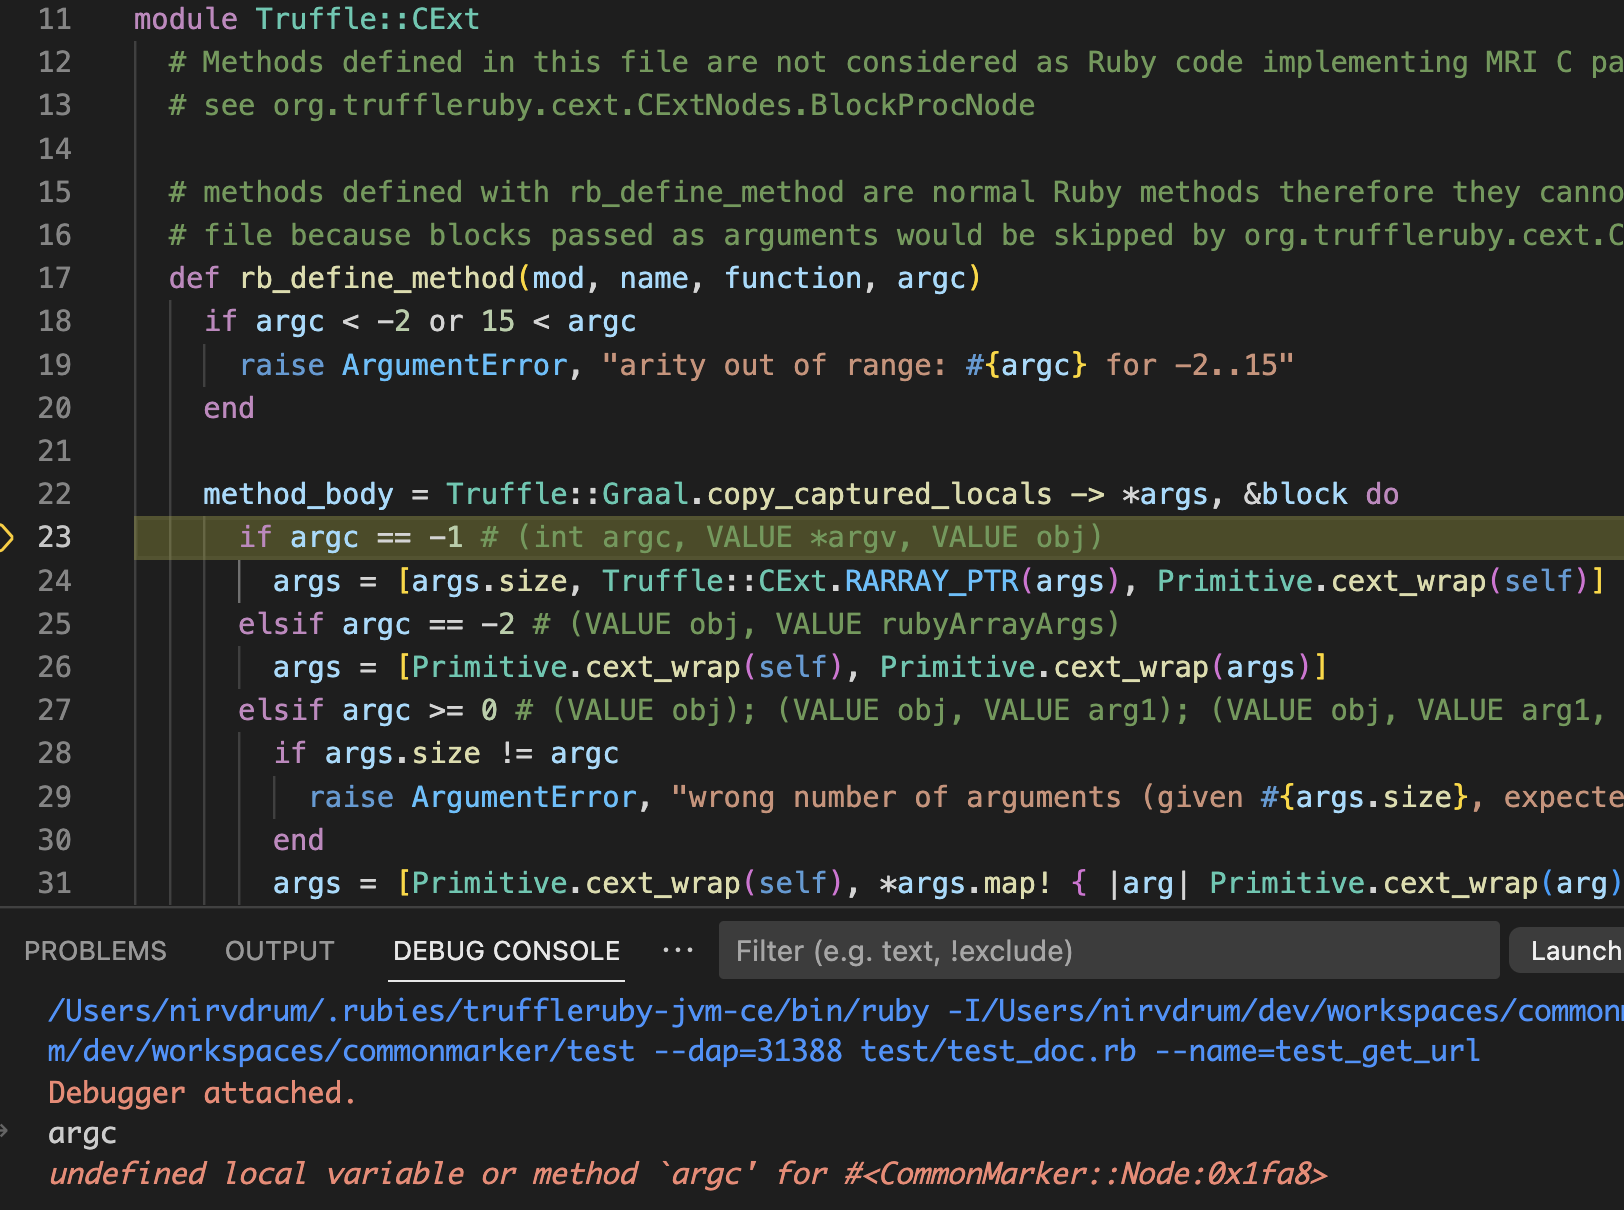Switch to the PROBLEMS tab
The image size is (1624, 1210).
[95, 950]
